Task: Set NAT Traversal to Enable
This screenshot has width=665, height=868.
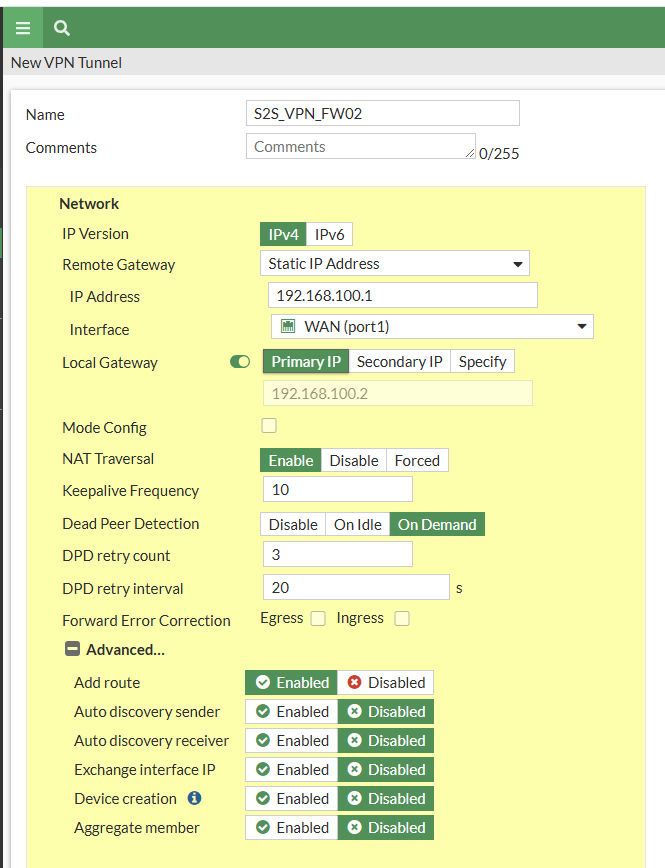Action: point(291,460)
